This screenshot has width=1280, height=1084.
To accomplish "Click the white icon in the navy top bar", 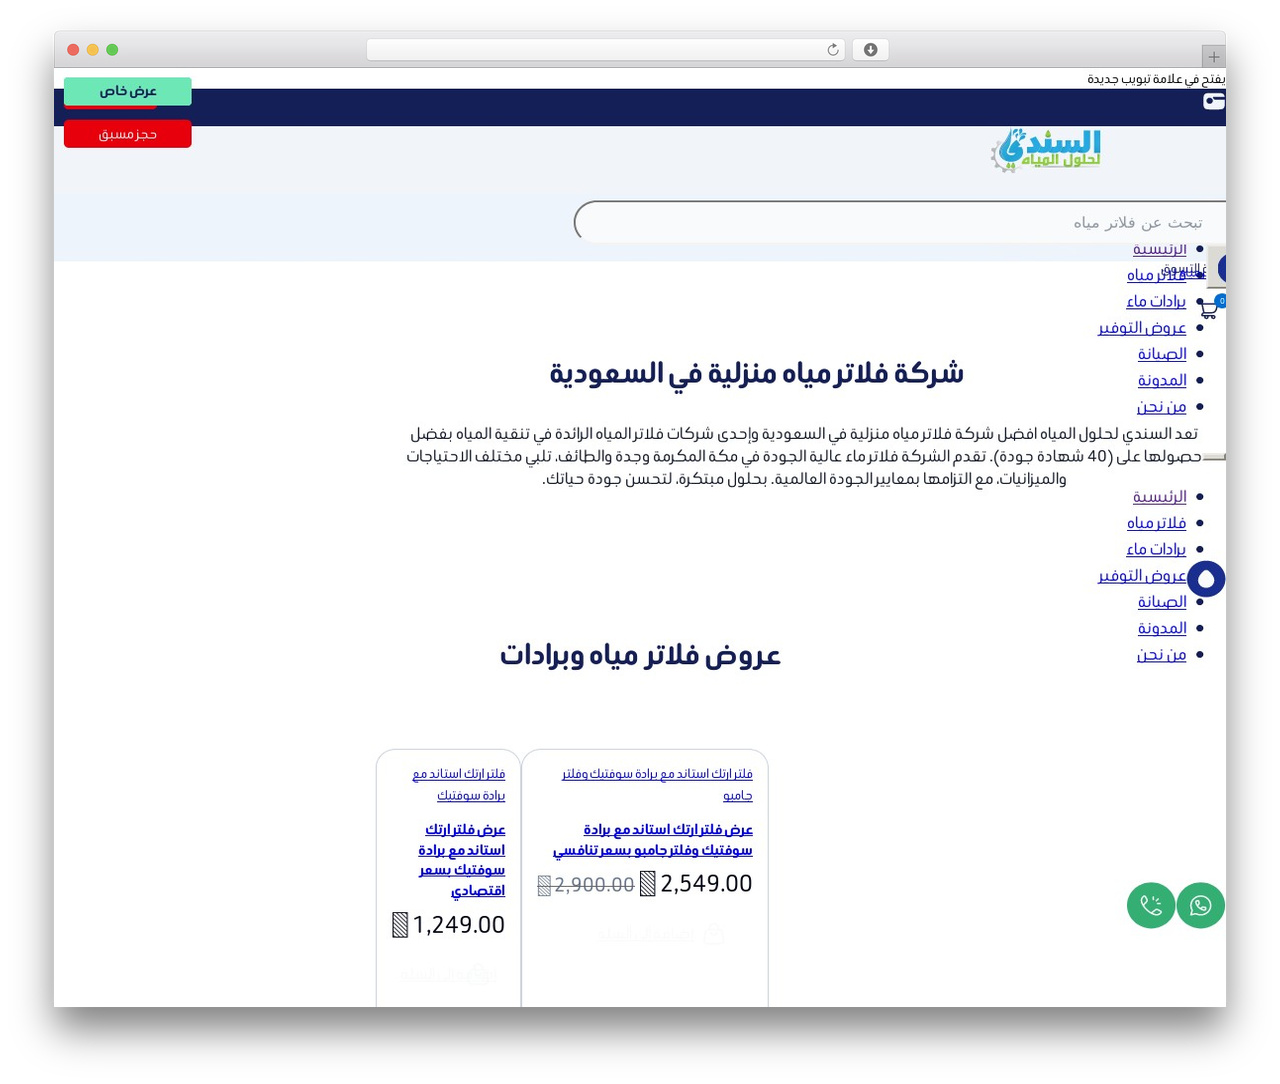I will [x=1214, y=101].
